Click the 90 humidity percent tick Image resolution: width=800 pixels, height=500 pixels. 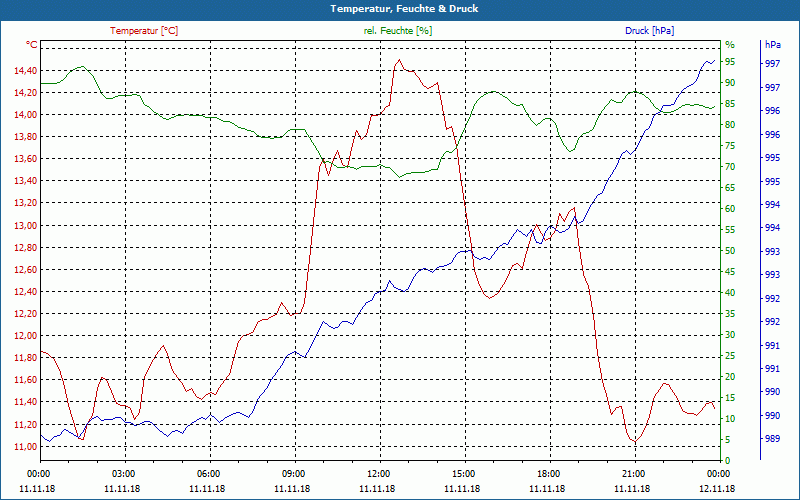coord(730,83)
